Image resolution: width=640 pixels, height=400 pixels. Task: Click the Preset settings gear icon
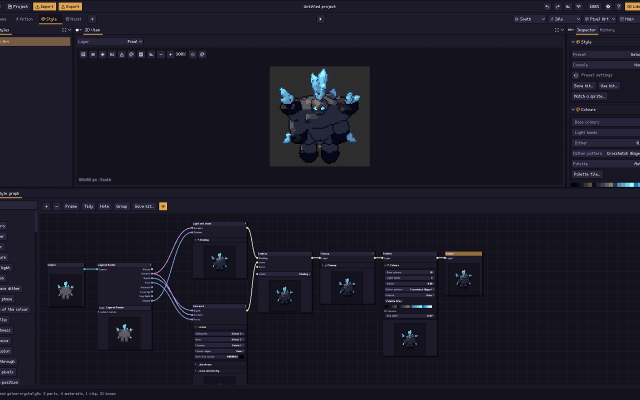click(576, 75)
